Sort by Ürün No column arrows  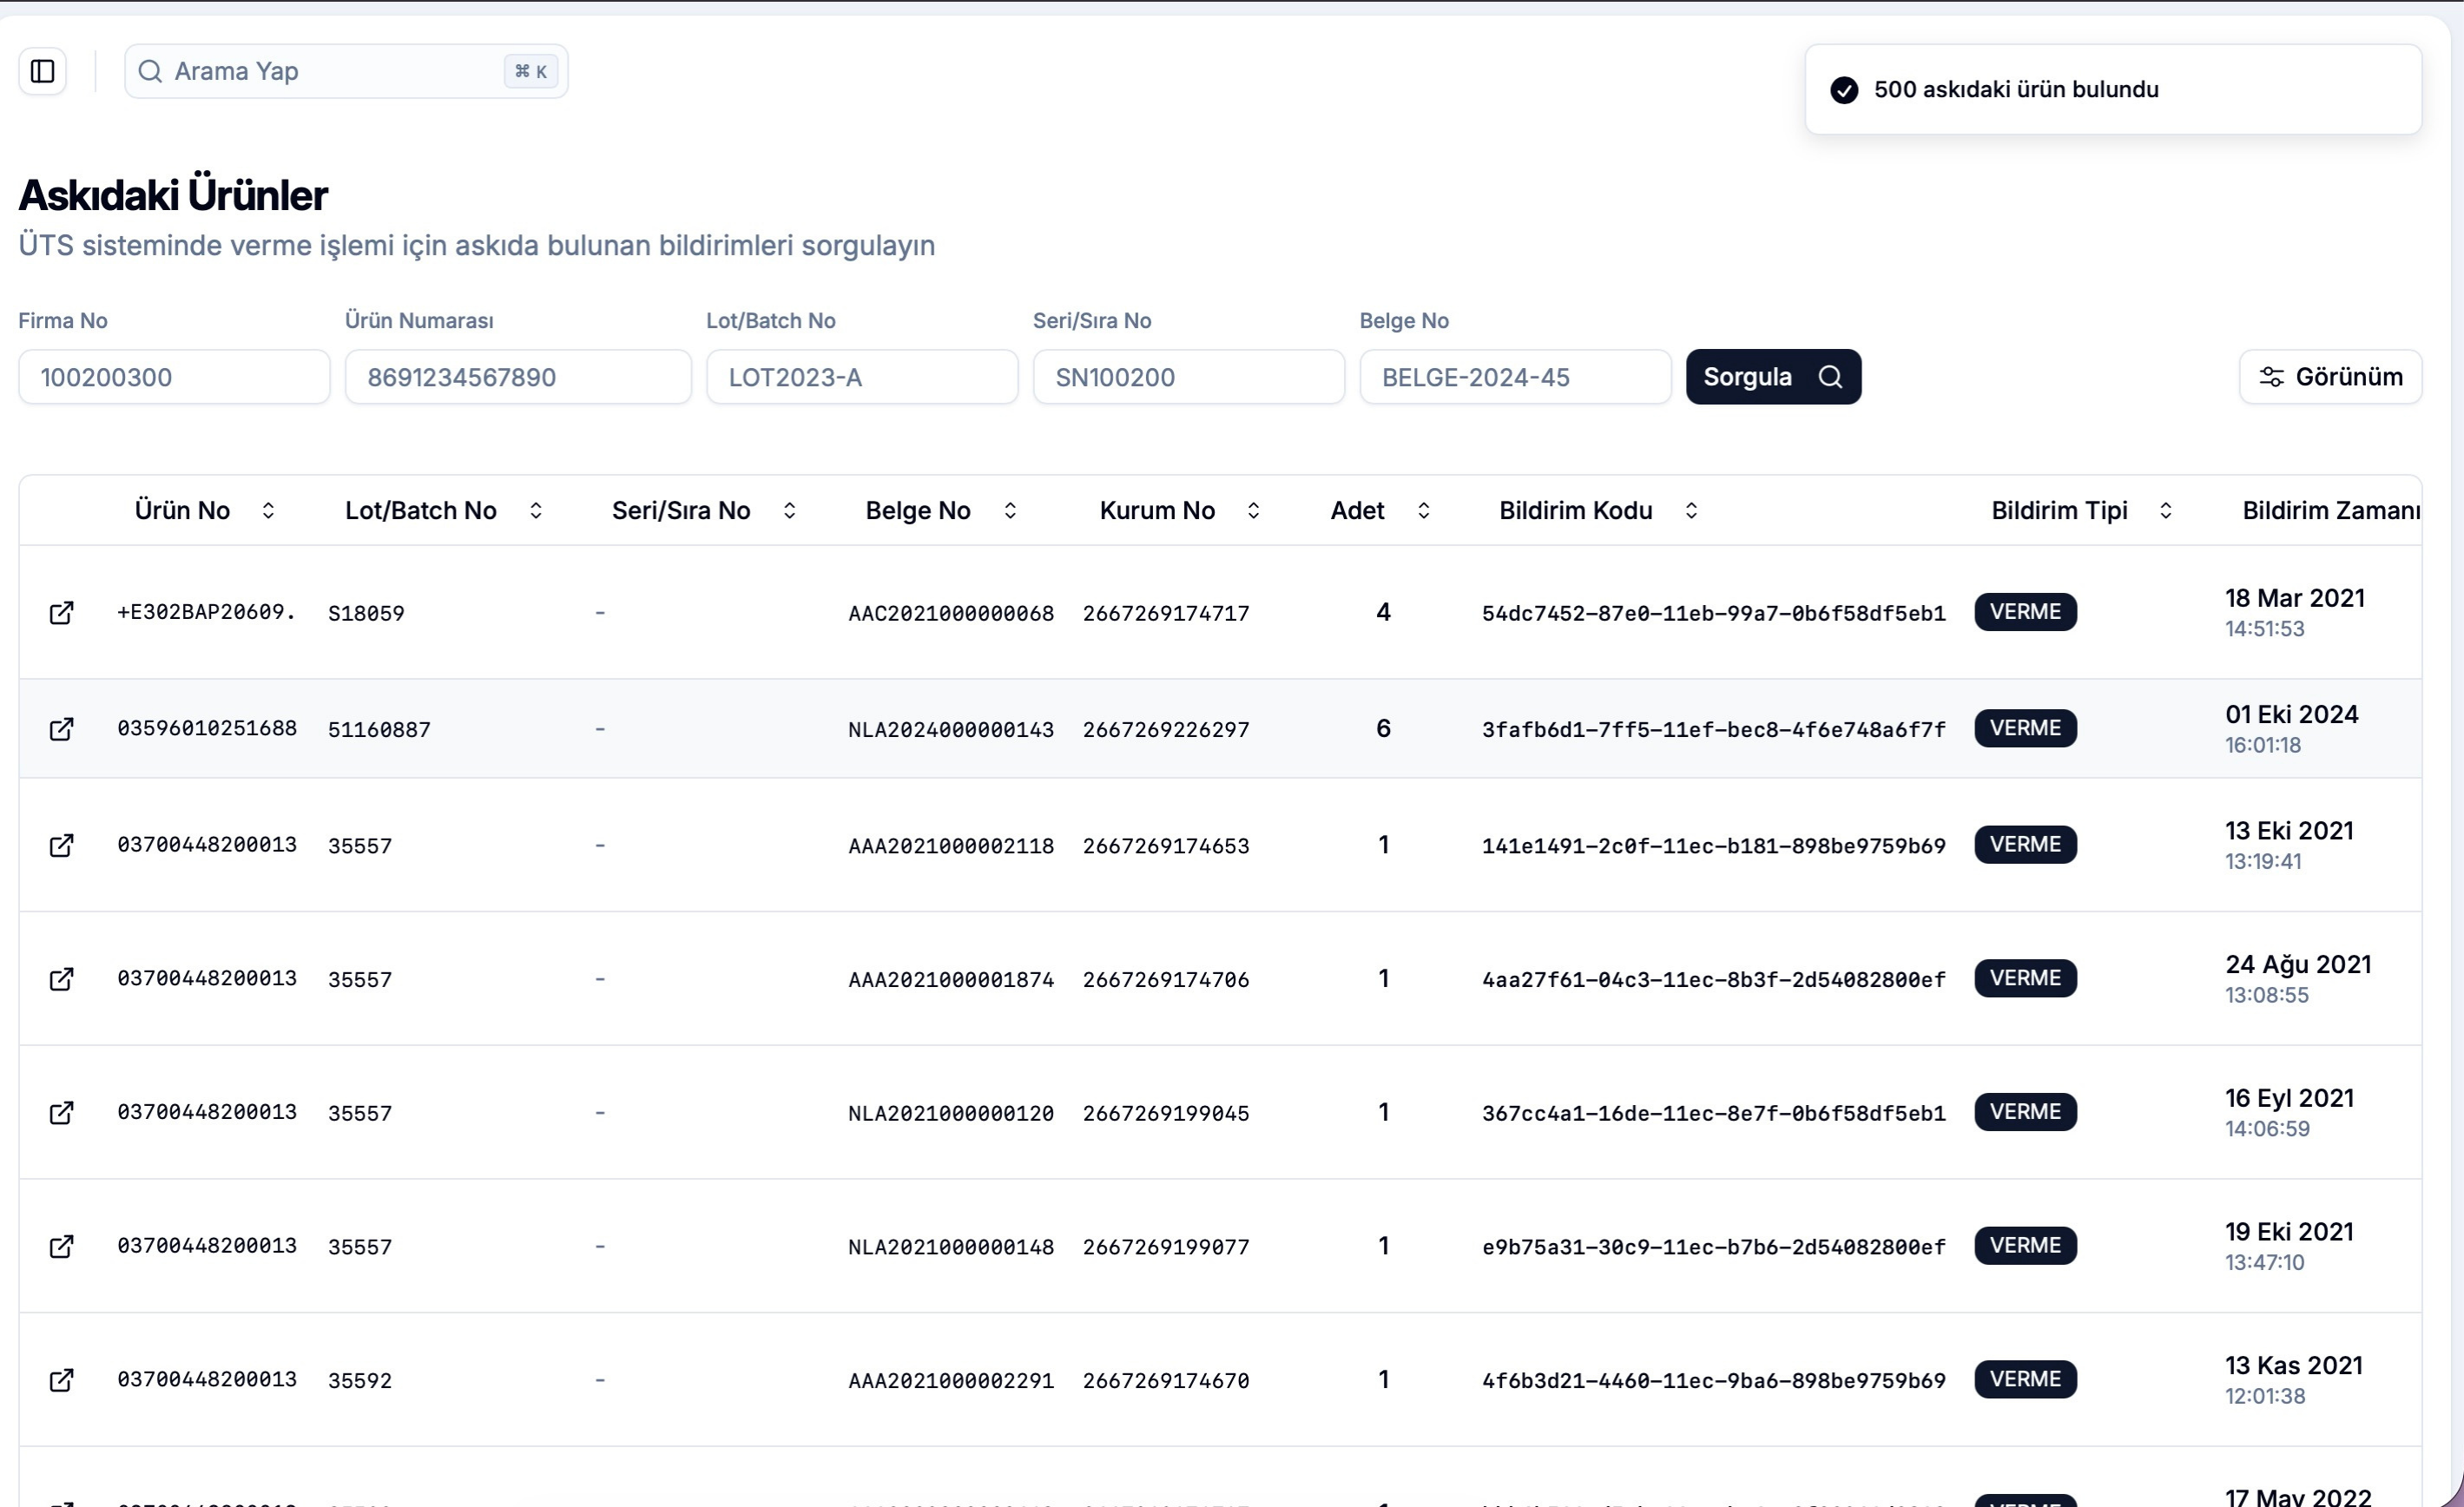tap(268, 510)
